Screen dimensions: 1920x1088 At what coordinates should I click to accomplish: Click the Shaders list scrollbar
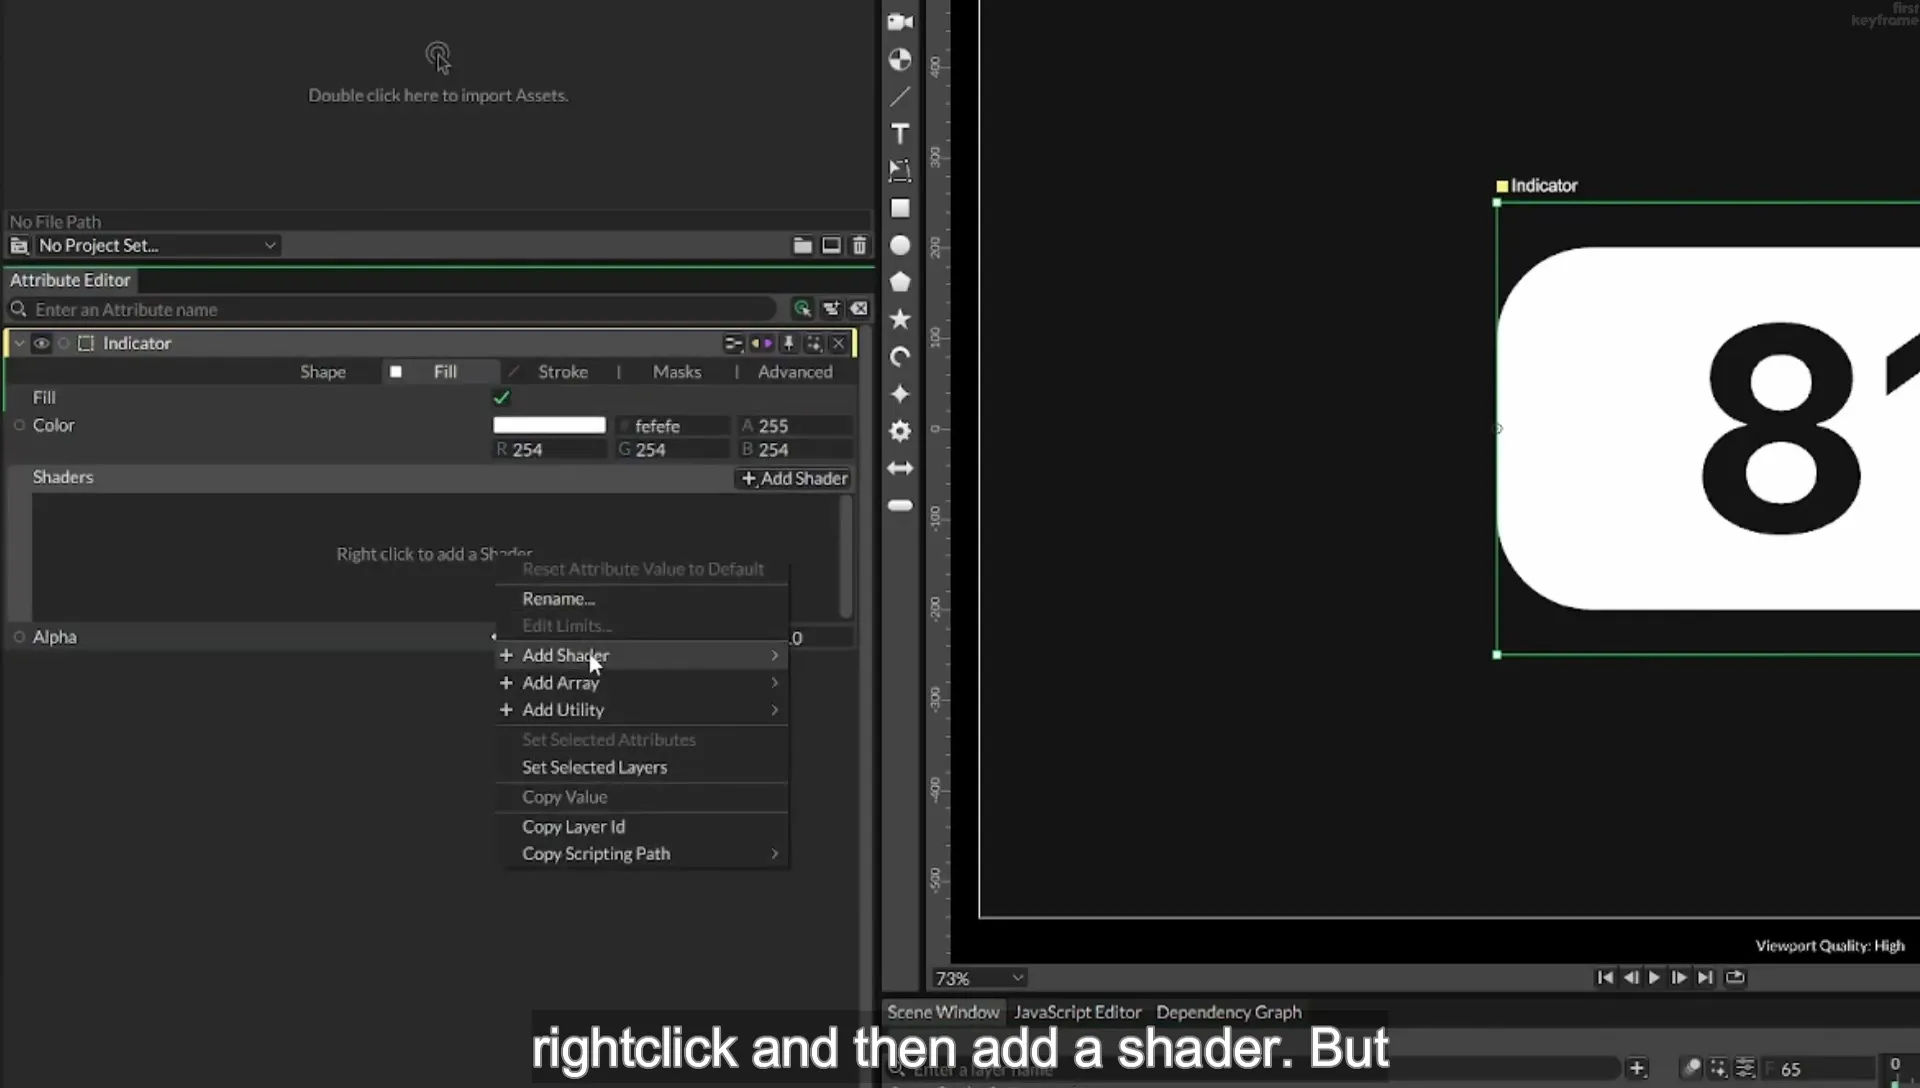point(846,558)
